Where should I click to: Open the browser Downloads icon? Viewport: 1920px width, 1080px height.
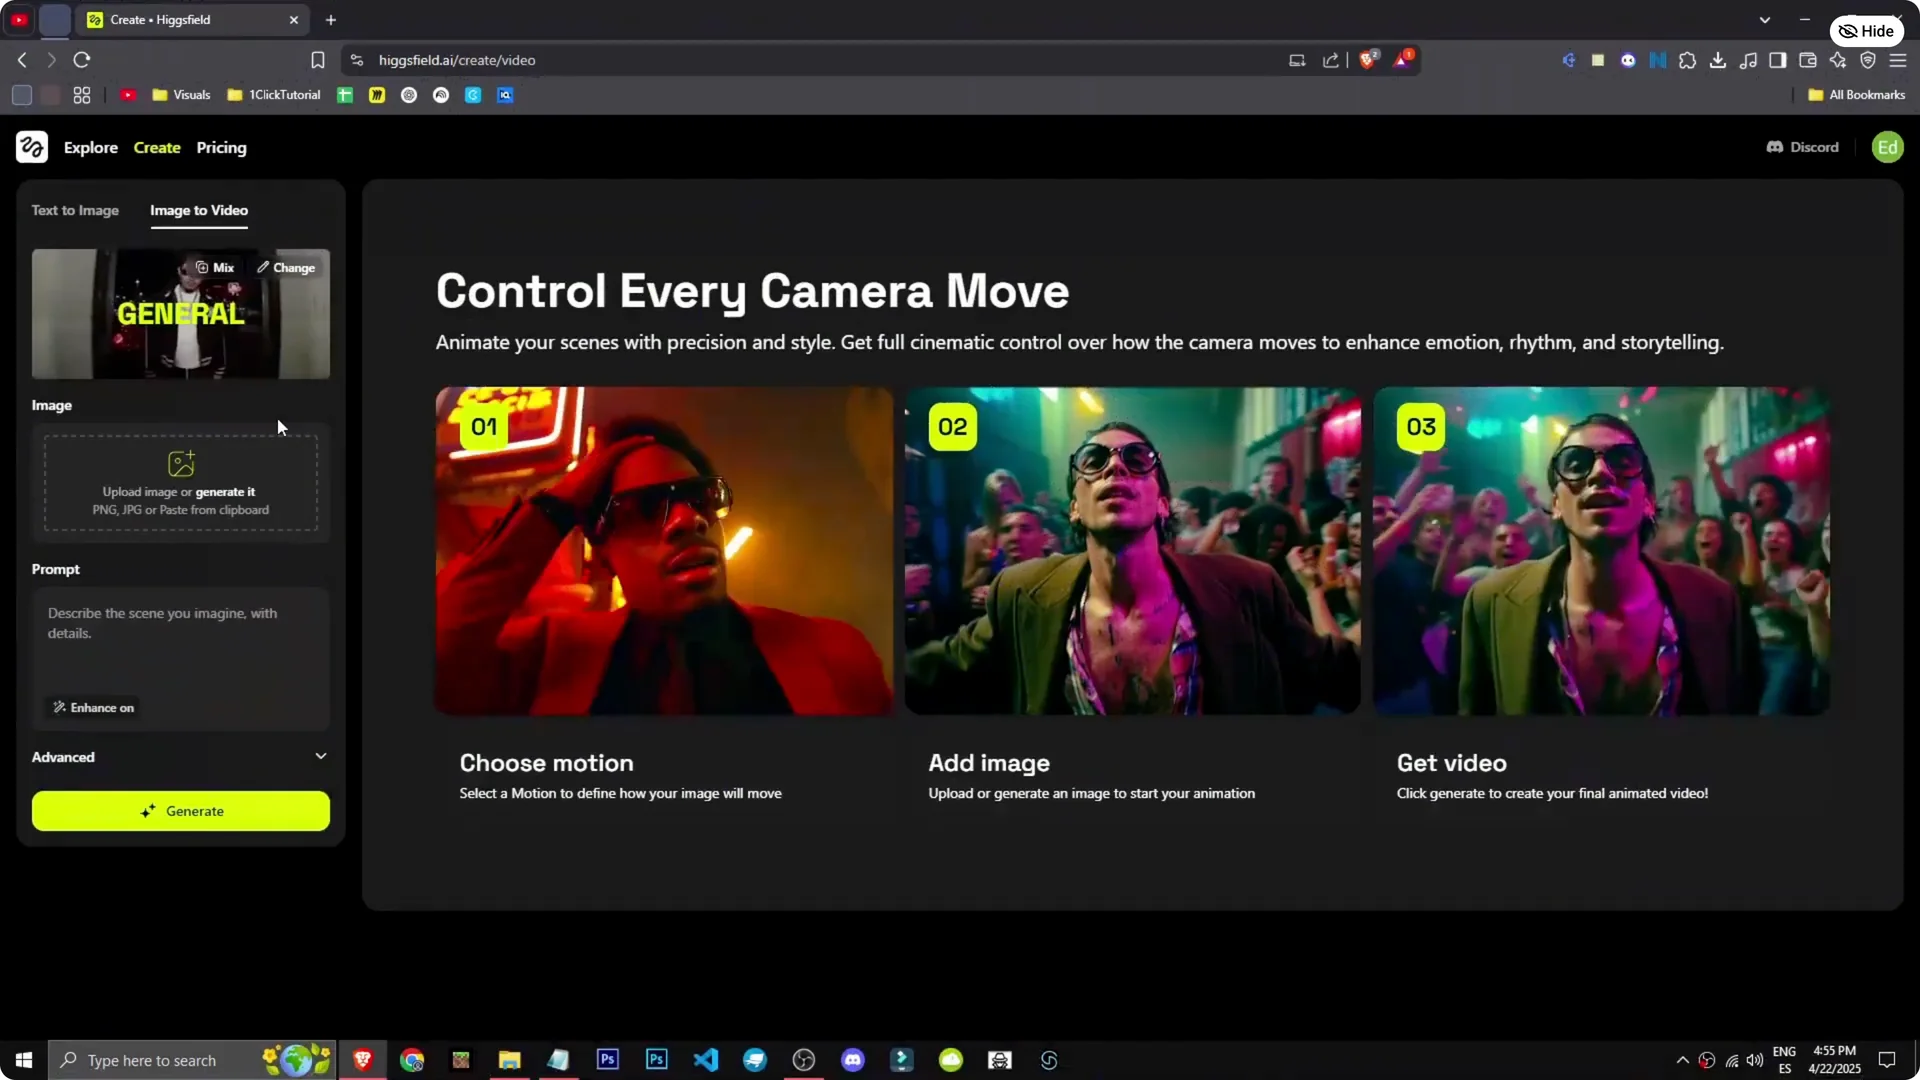[1718, 60]
